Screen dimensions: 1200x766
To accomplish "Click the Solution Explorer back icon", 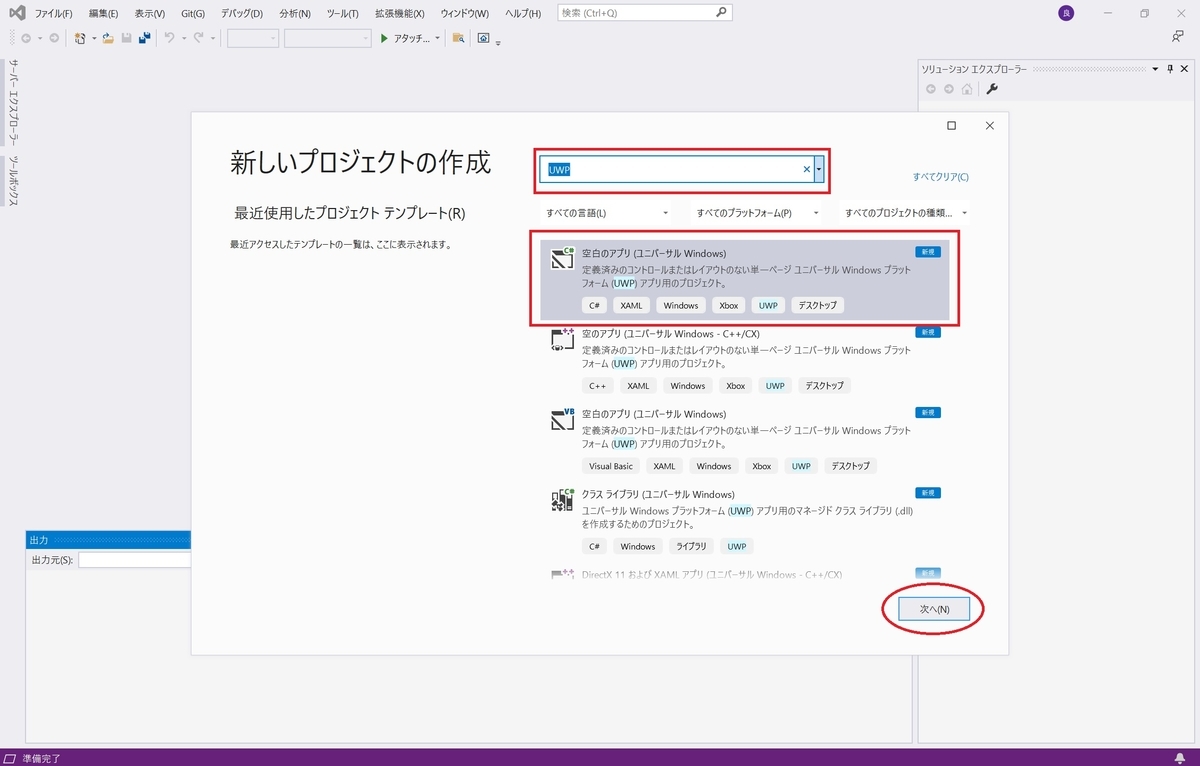I will click(931, 89).
